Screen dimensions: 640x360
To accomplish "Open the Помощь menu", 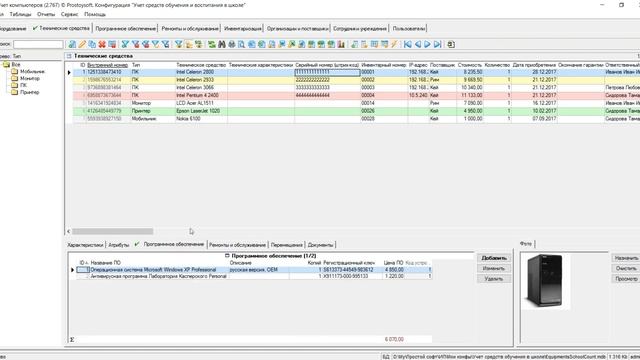I will [95, 14].
